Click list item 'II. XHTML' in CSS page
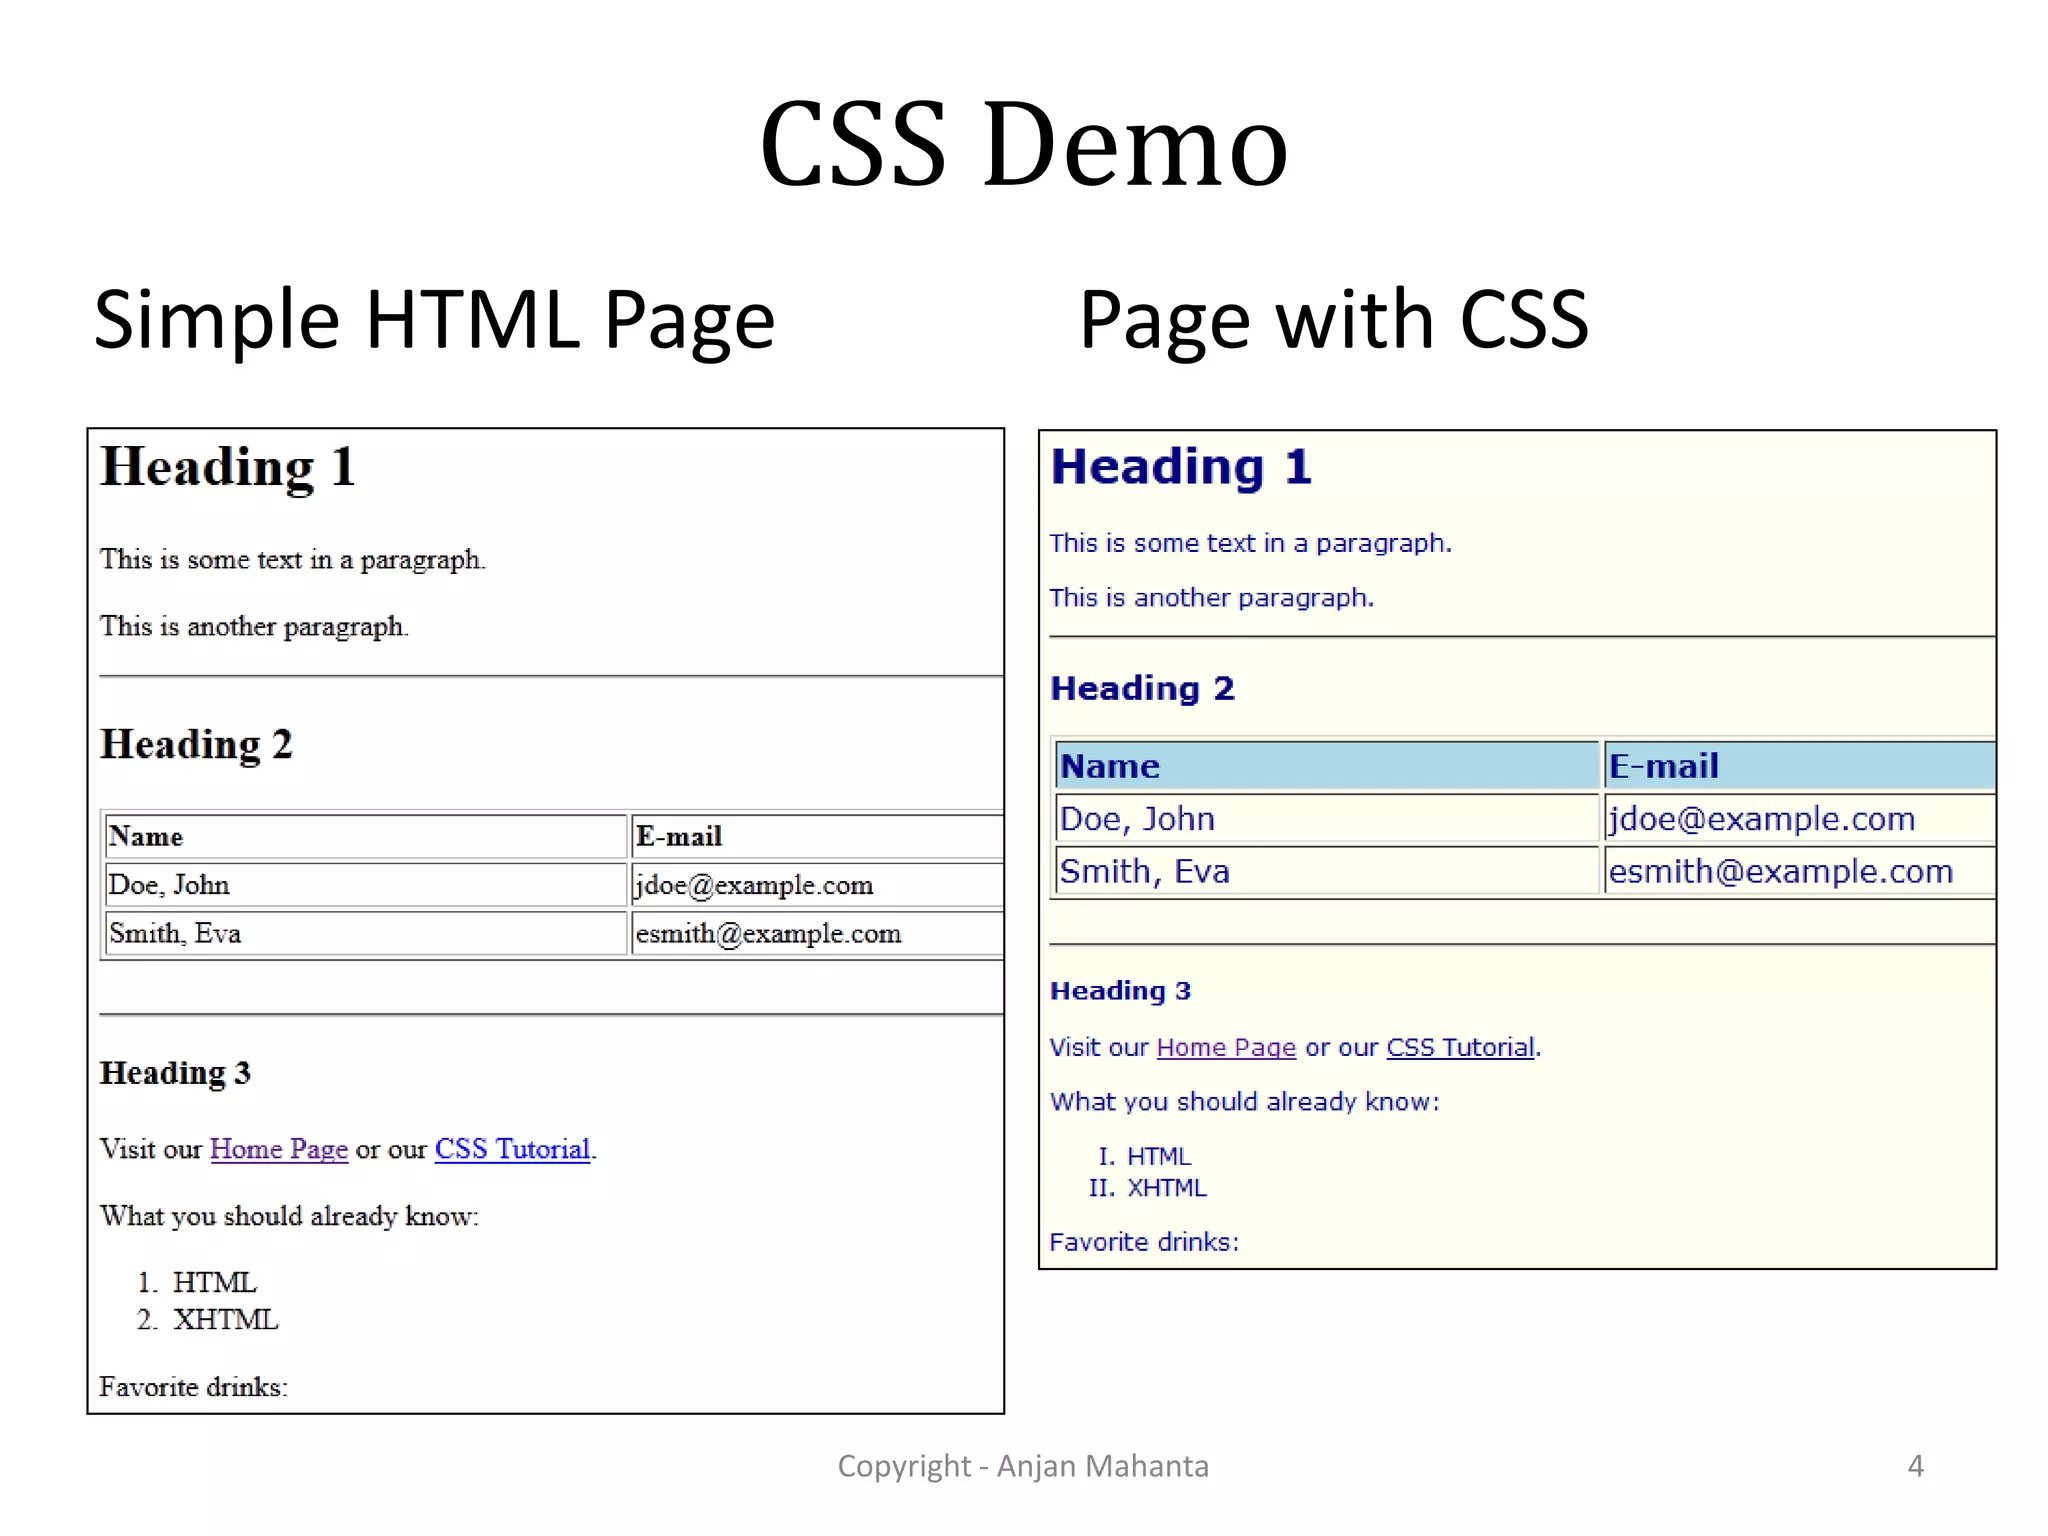This screenshot has height=1536, width=2048. [x=1148, y=1188]
